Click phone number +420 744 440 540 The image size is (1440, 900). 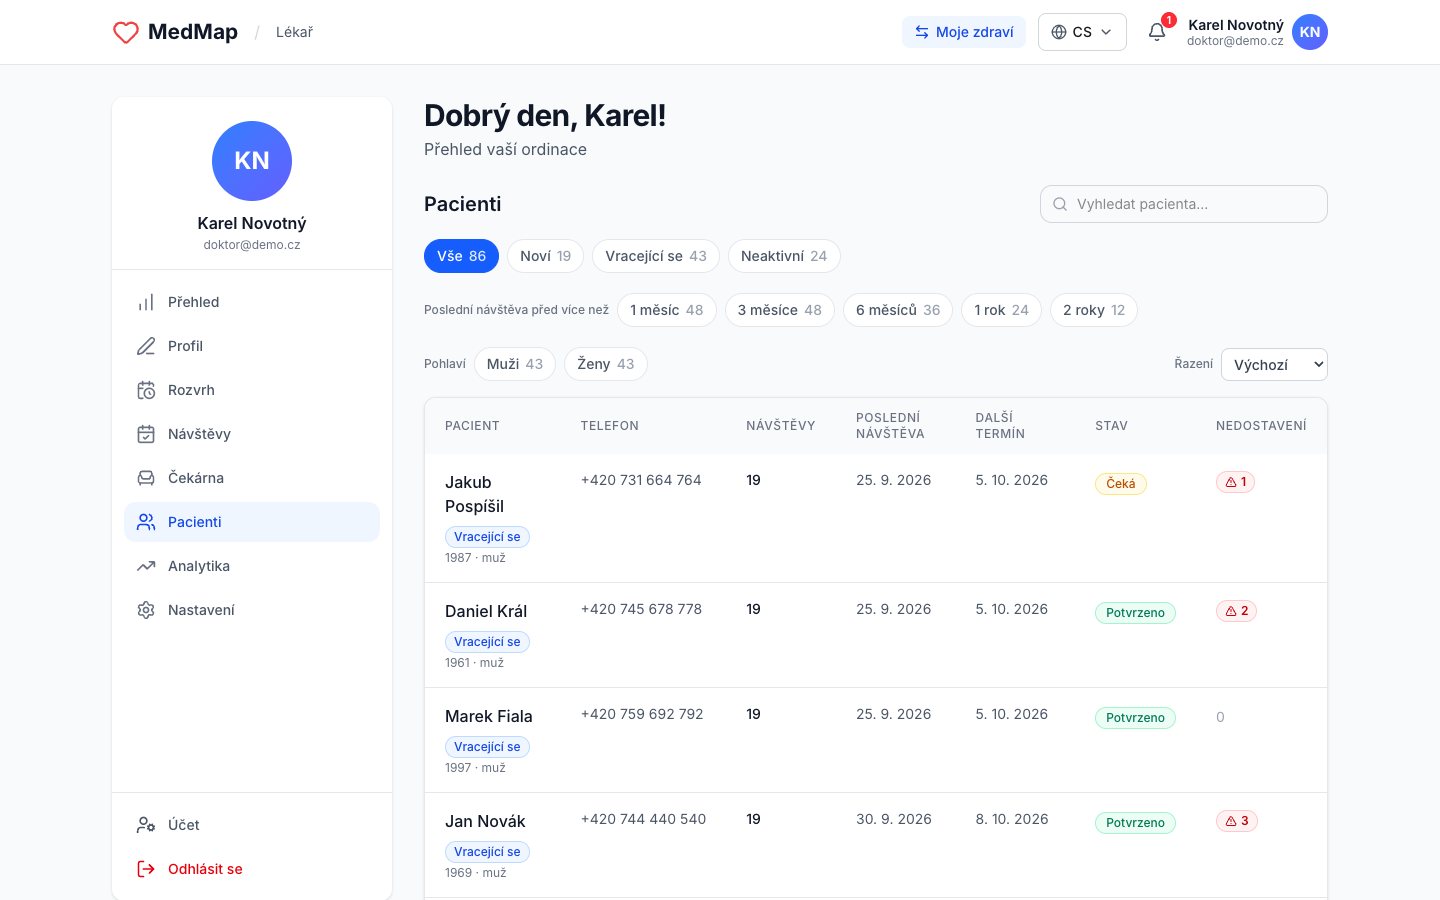(643, 819)
